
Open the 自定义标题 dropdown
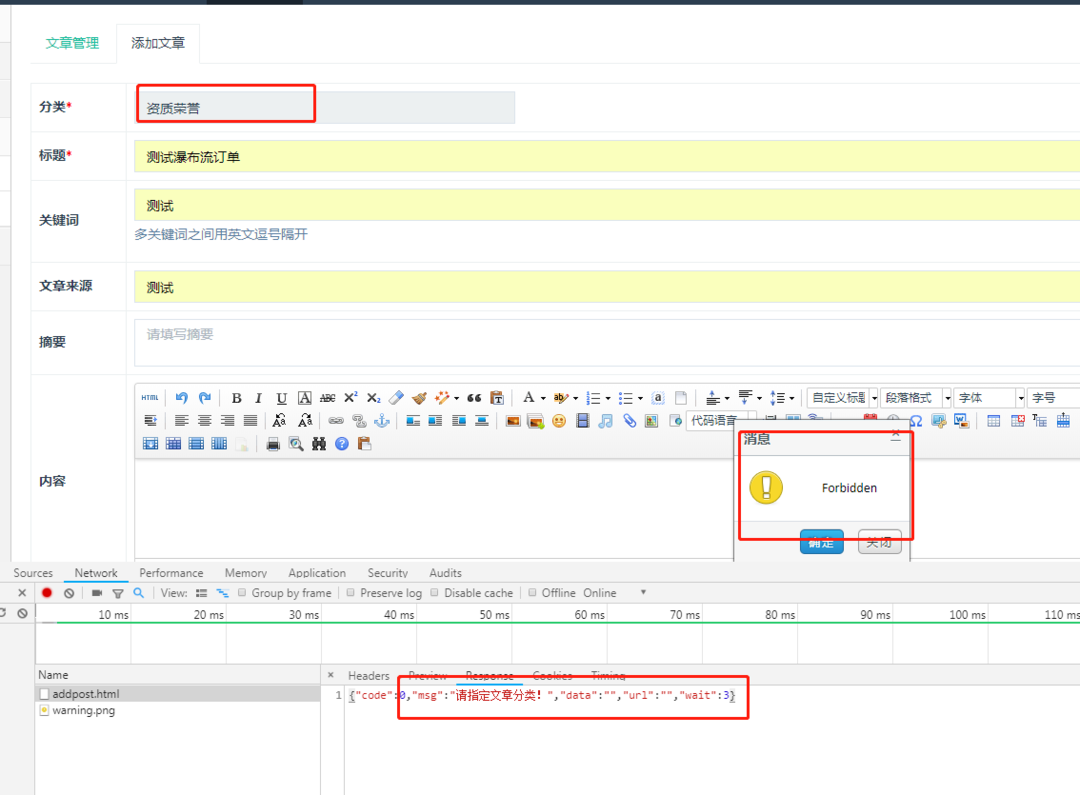[843, 398]
